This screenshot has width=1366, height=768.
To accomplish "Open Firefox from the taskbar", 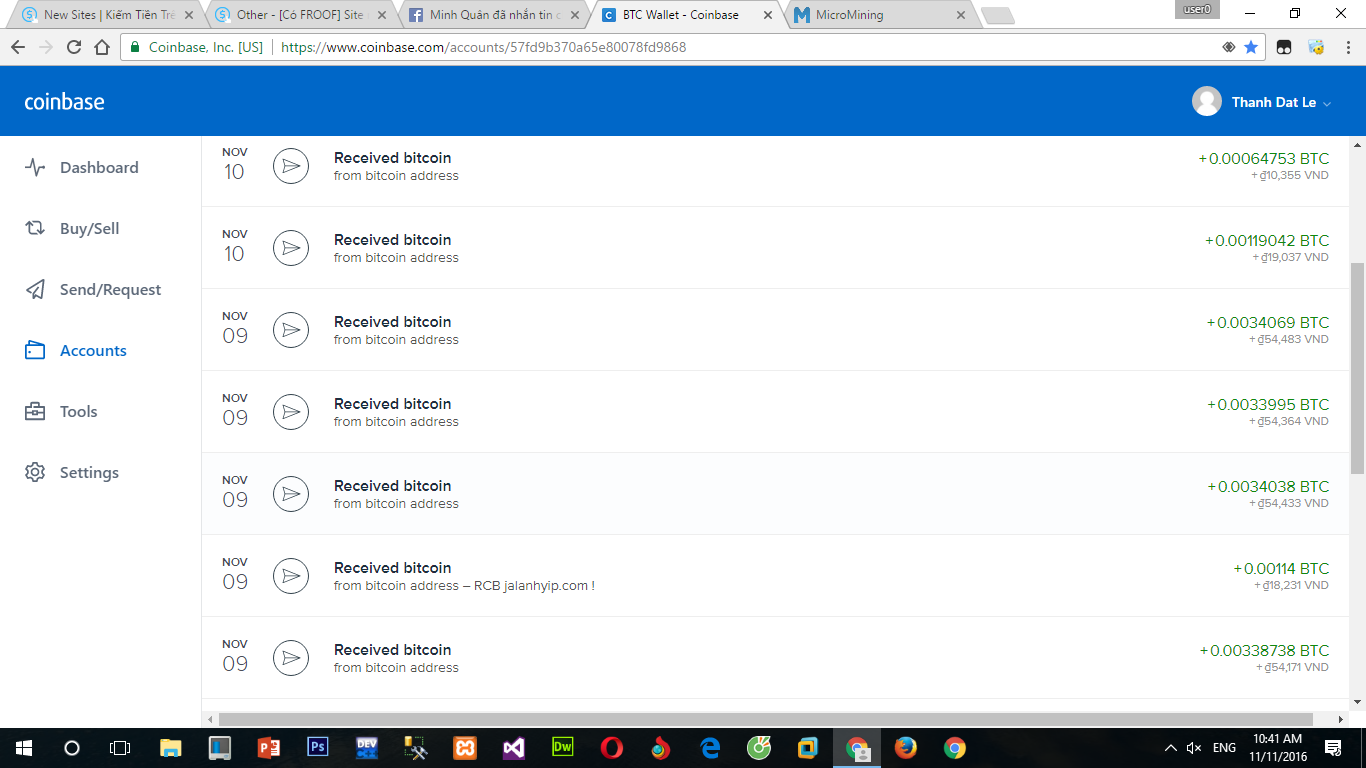I will click(x=906, y=748).
